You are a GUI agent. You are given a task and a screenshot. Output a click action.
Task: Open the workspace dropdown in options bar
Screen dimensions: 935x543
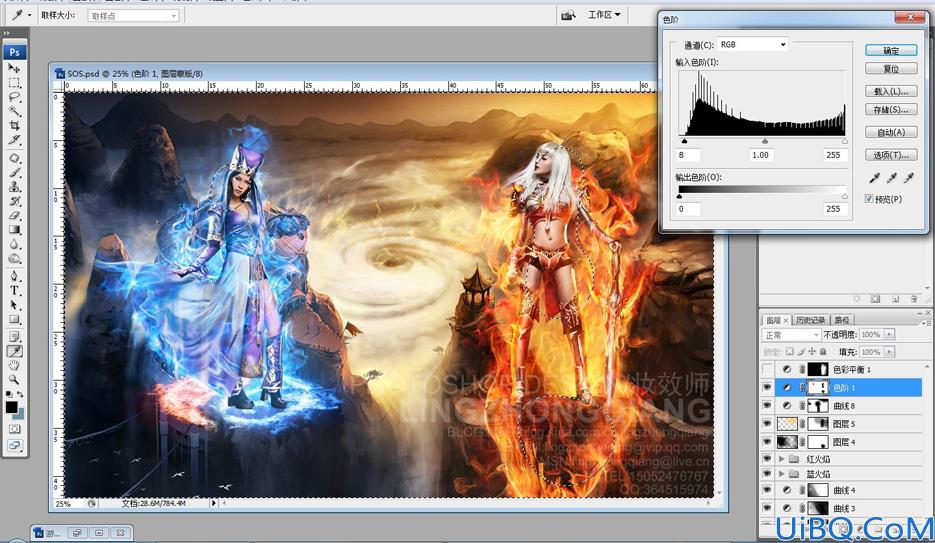coord(603,15)
